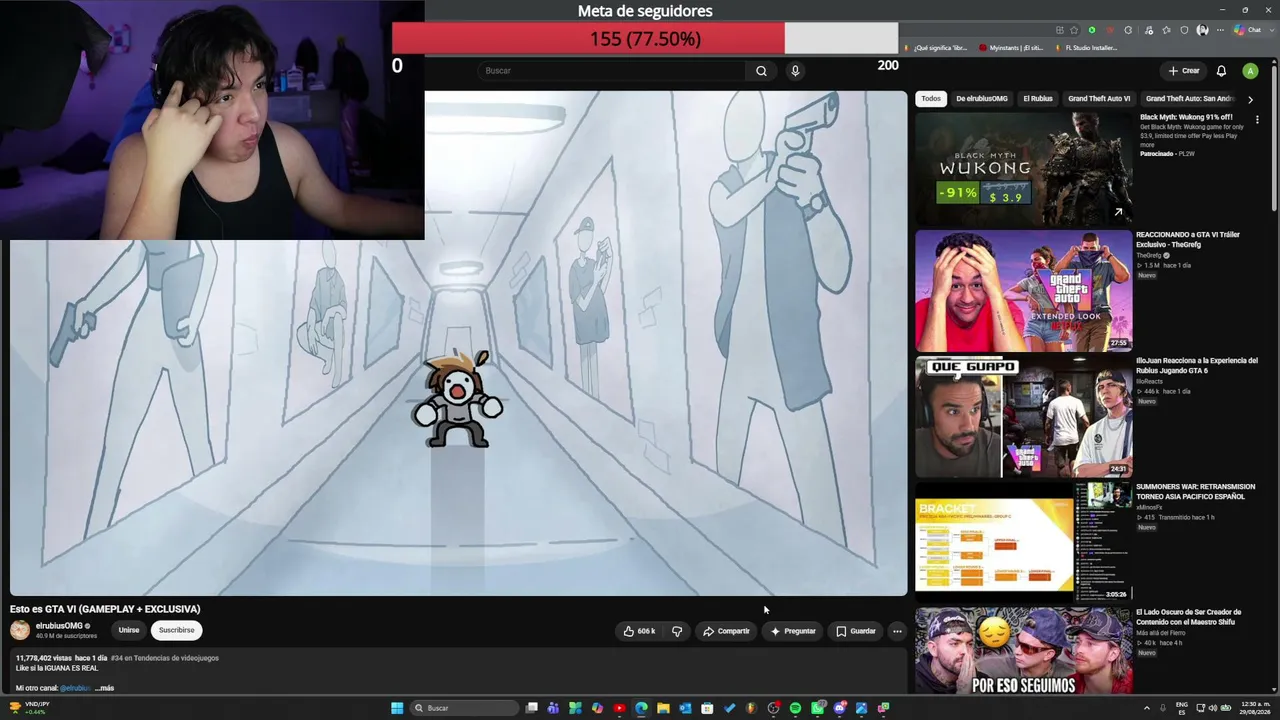
Task: Open Summoners War stream thumbnail
Action: pos(1024,542)
